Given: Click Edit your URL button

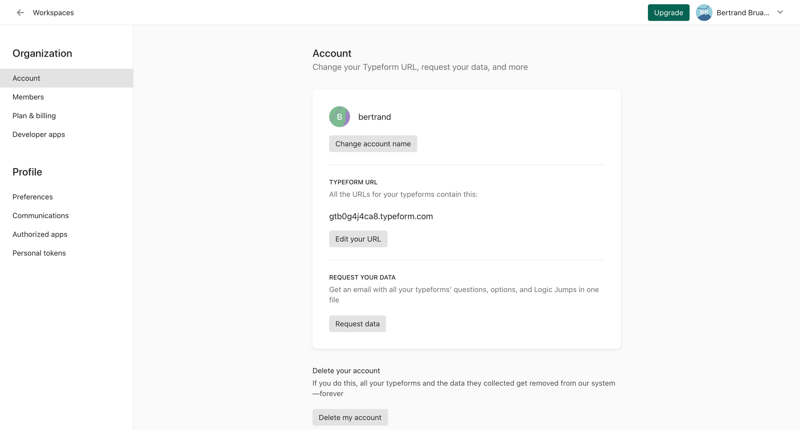Looking at the screenshot, I should pyautogui.click(x=358, y=239).
